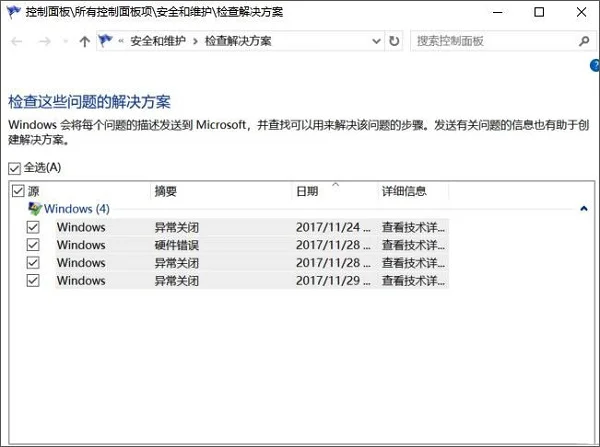Open 查看技术详 link for 硬件错误 row
Screen dimensions: 600x447
coord(413,245)
